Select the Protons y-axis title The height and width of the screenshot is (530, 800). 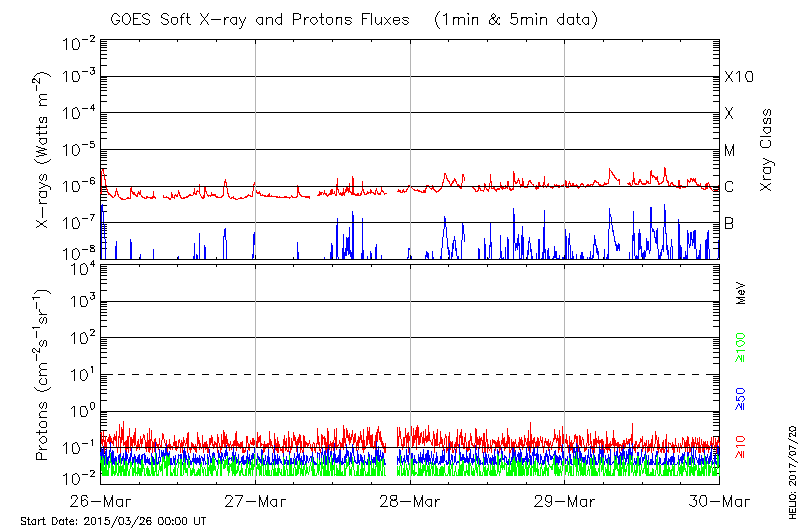tap(43, 375)
